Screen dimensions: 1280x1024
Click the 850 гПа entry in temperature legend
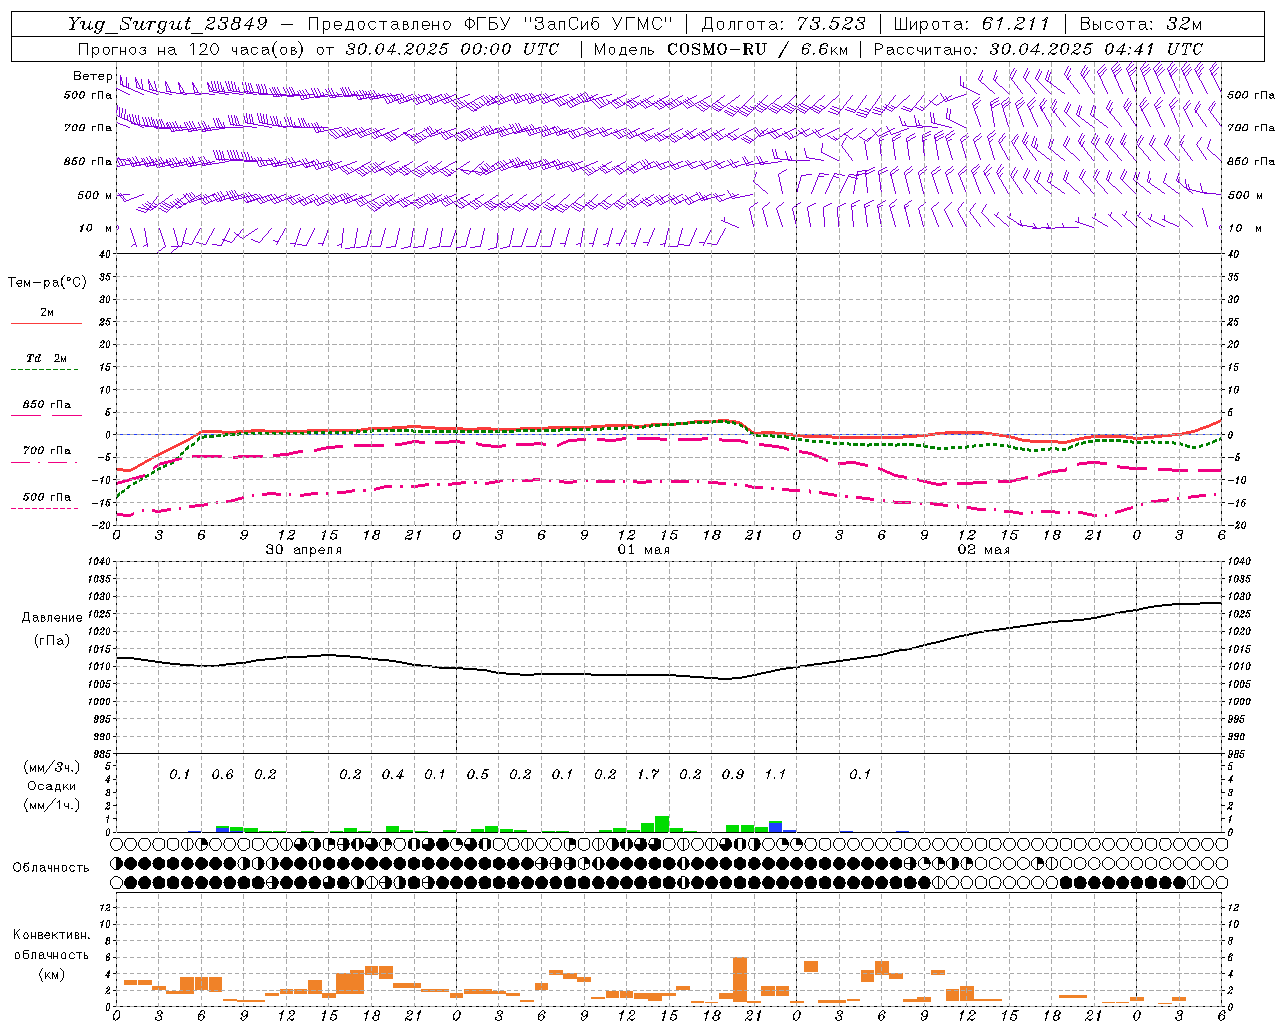click(47, 405)
